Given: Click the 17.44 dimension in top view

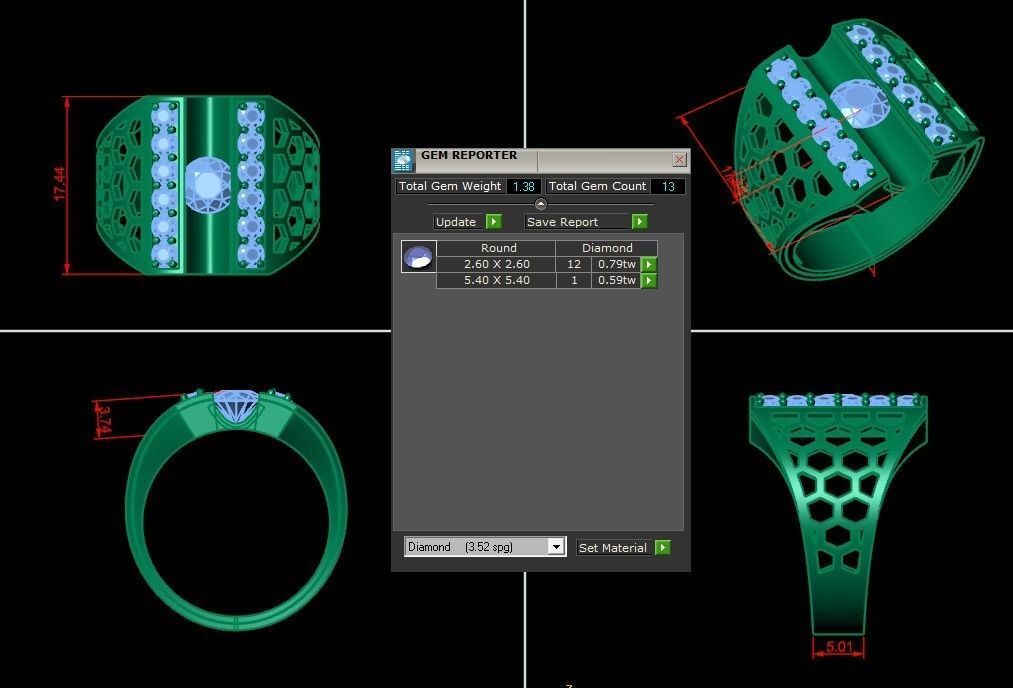Looking at the screenshot, I should pos(59,184).
